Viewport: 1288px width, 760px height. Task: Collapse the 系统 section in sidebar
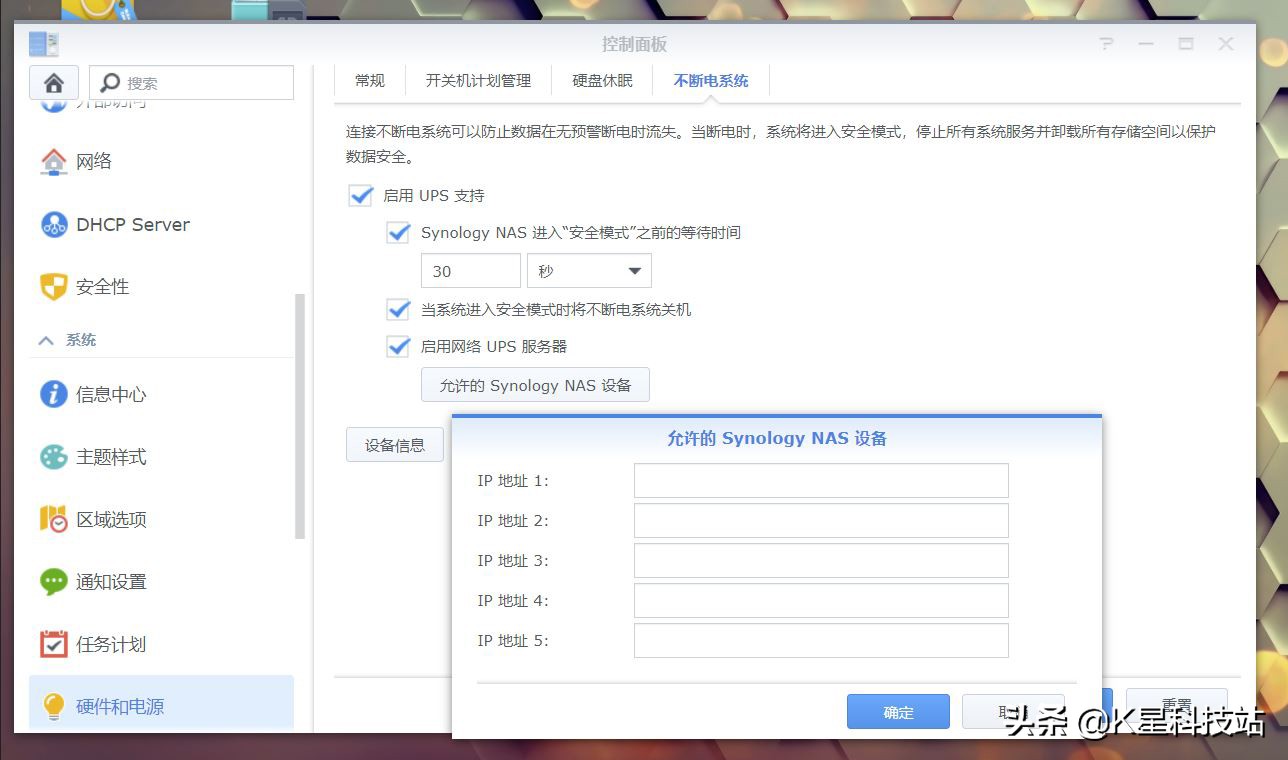click(46, 340)
